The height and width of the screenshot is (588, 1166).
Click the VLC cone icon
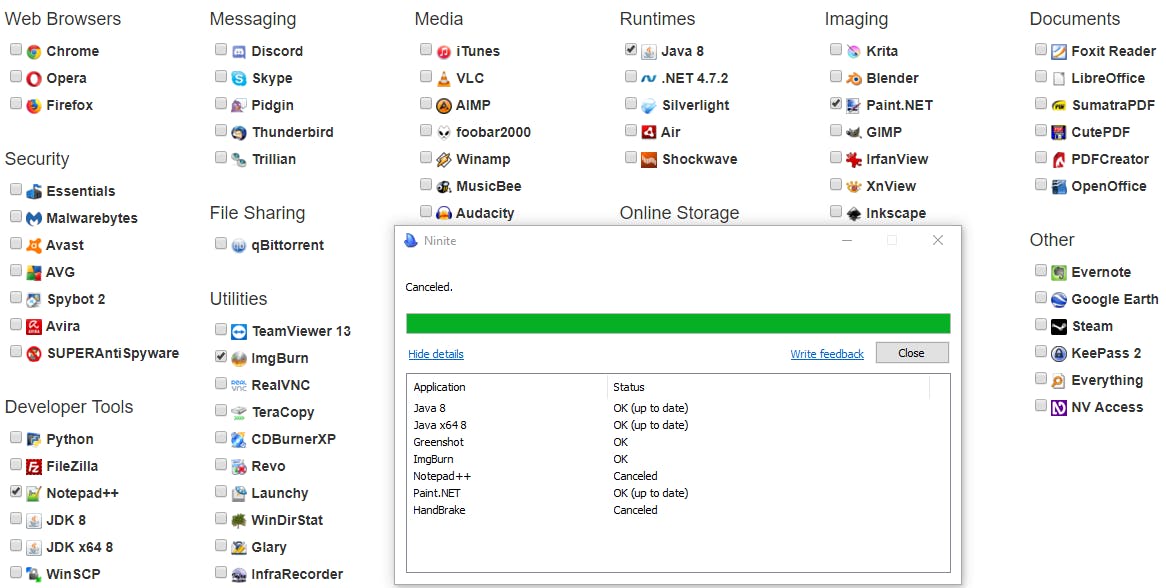click(444, 79)
